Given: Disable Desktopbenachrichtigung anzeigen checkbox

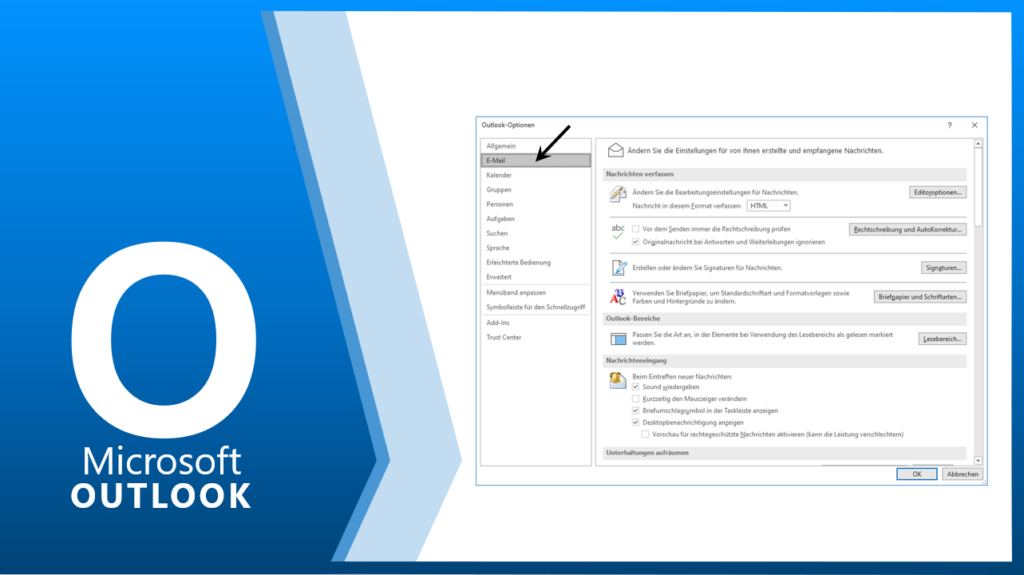Looking at the screenshot, I should [x=635, y=422].
